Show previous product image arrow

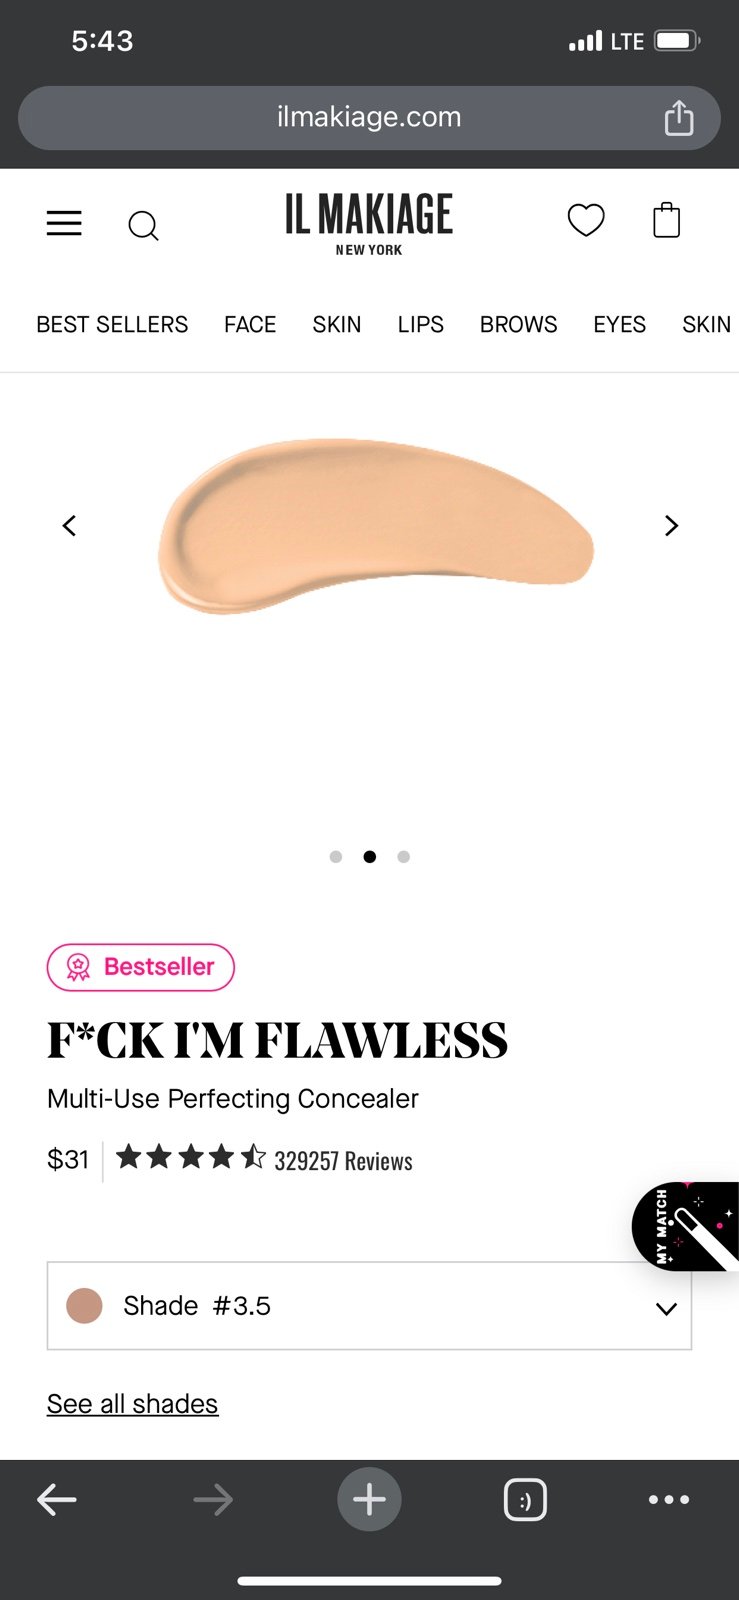pos(69,525)
